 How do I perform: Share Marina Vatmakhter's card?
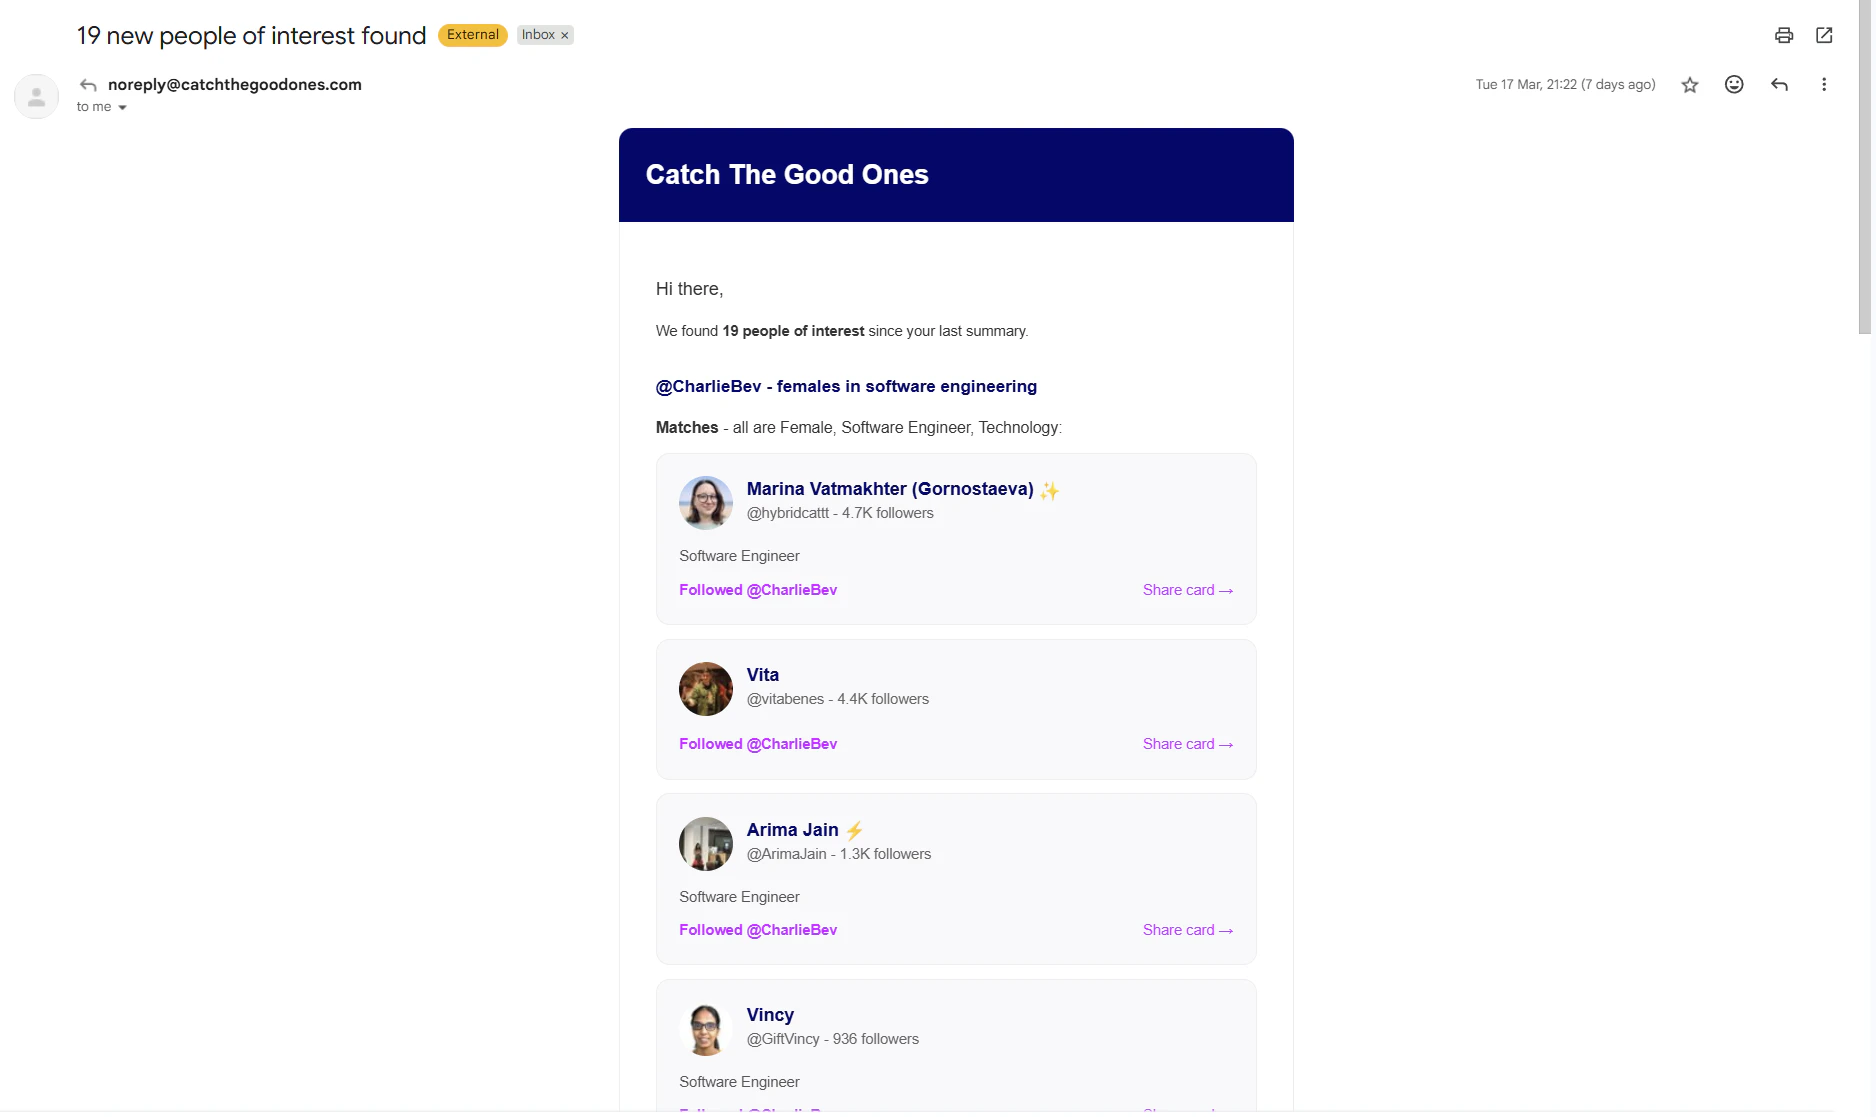1188,590
